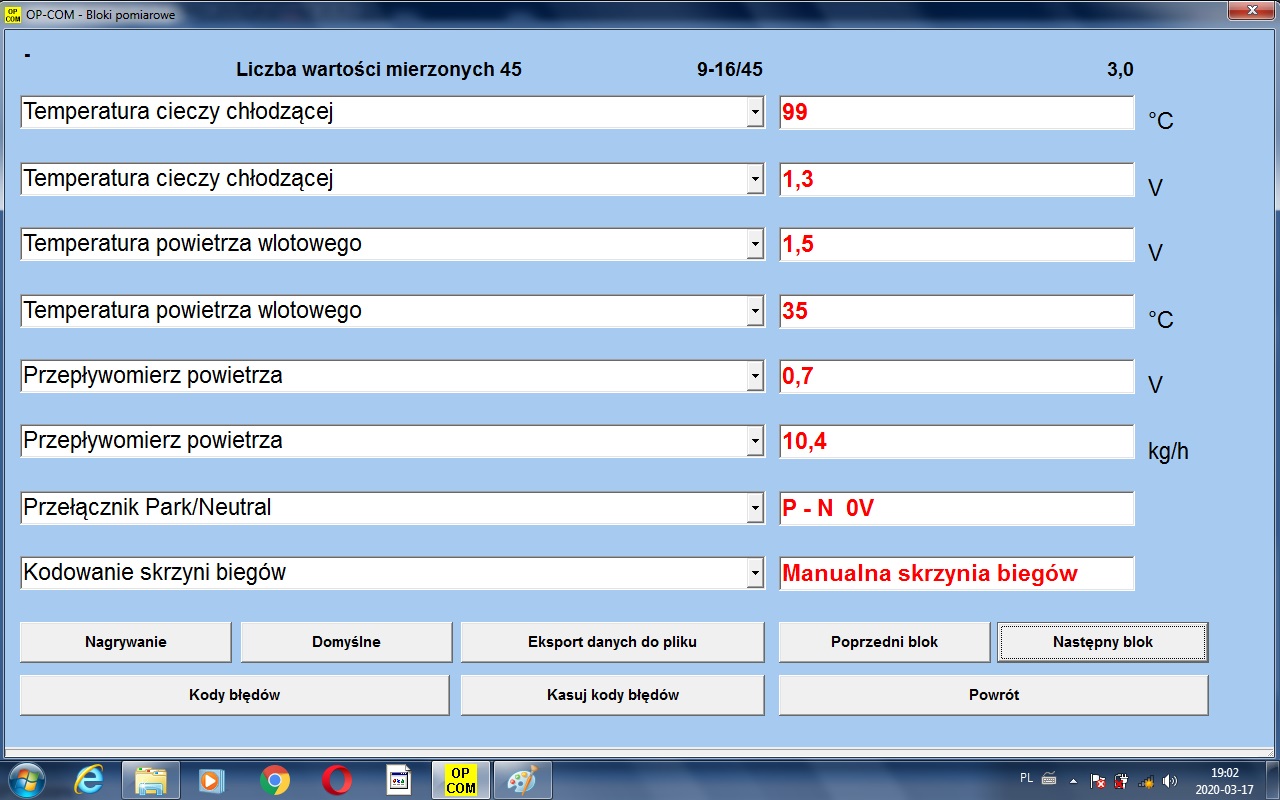Click the volume speaker tray icon
This screenshot has width=1280, height=800.
pos(1170,781)
